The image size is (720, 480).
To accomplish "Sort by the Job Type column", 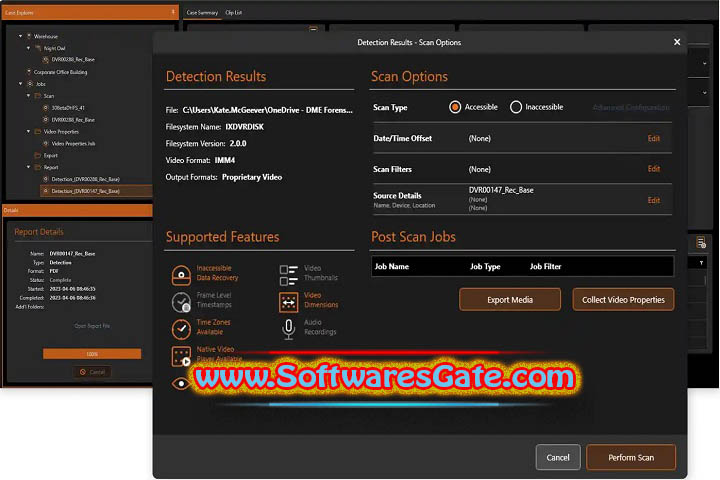I will point(485,266).
